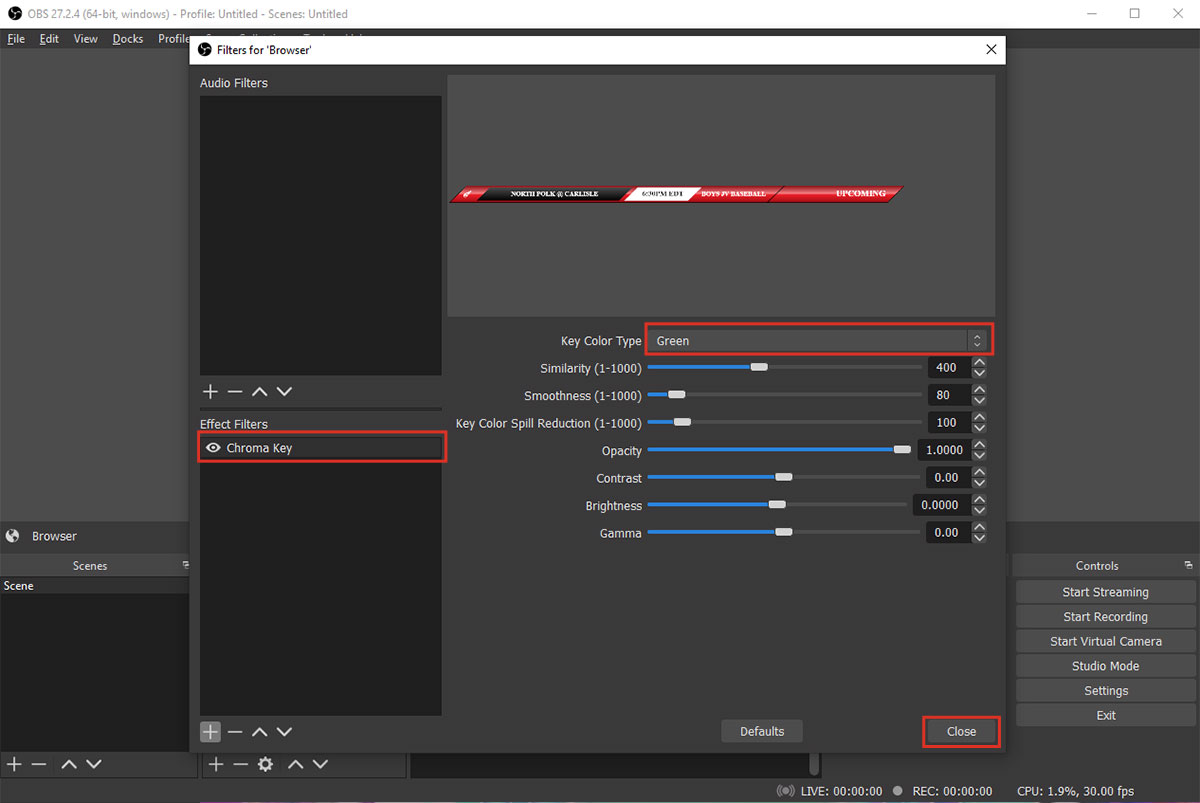Screen dimensions: 1200x803
Task: Click the live broadcast status icon
Action: click(786, 791)
